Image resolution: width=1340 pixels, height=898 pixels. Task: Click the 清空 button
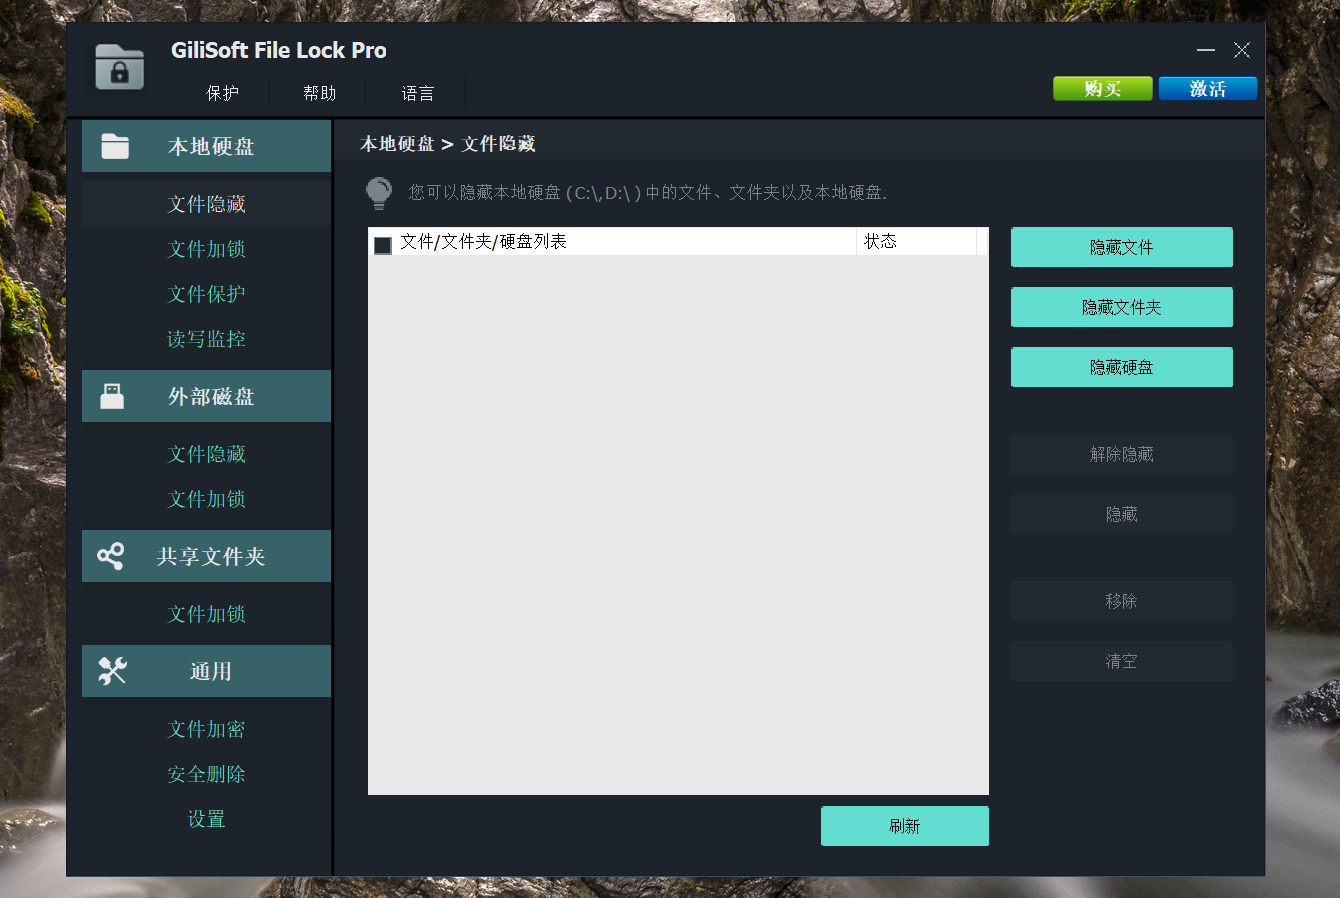coord(1122,661)
